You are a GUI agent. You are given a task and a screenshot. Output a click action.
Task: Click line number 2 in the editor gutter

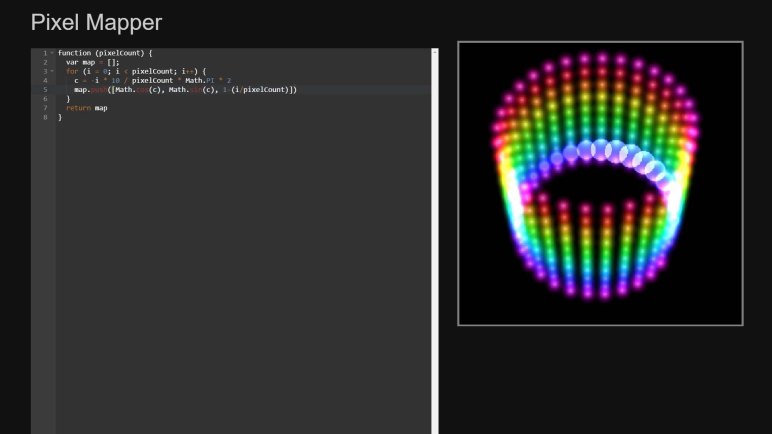(x=44, y=62)
